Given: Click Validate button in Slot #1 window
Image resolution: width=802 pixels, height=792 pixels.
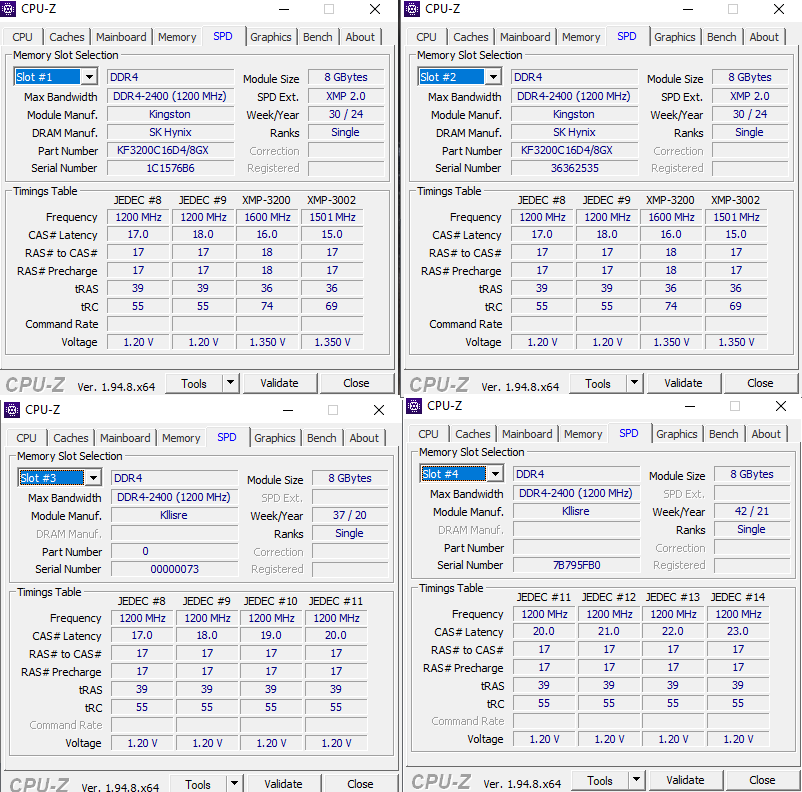Looking at the screenshot, I should (280, 383).
